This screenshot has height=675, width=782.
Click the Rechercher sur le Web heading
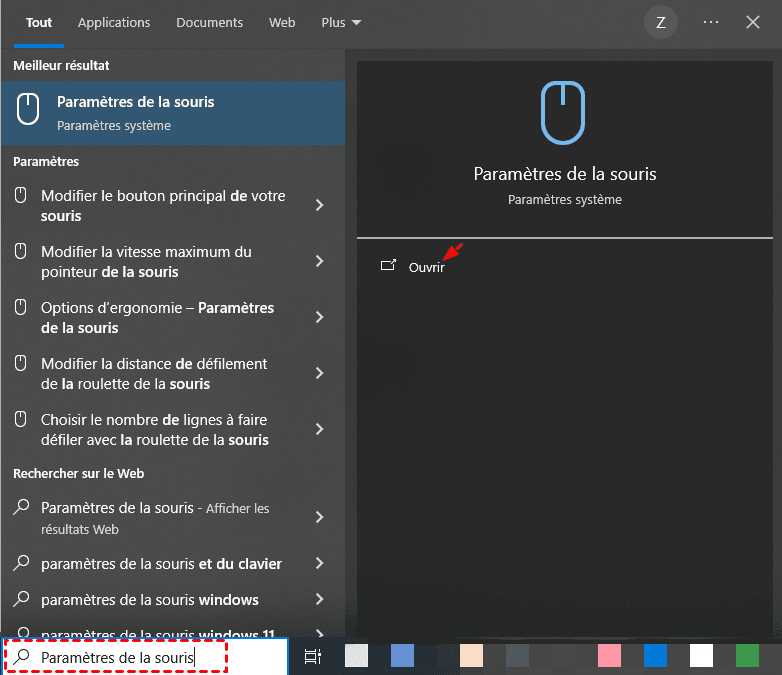(x=78, y=473)
